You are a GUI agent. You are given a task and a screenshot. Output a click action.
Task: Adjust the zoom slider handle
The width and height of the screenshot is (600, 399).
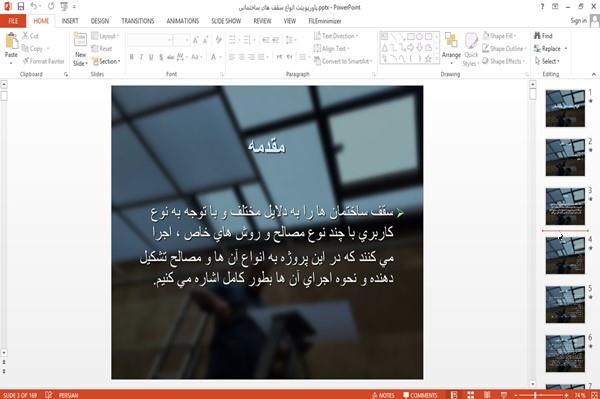coord(535,395)
